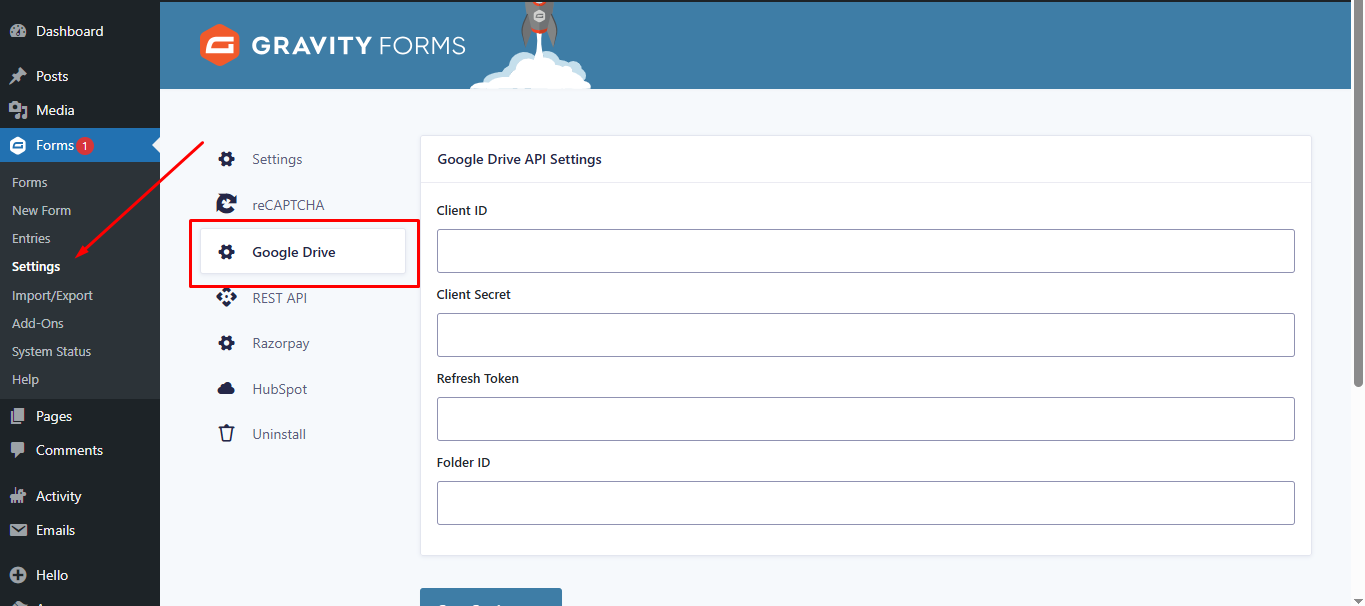Click the Posts pushpin icon
Viewport: 1365px width, 606px height.
pyautogui.click(x=18, y=76)
